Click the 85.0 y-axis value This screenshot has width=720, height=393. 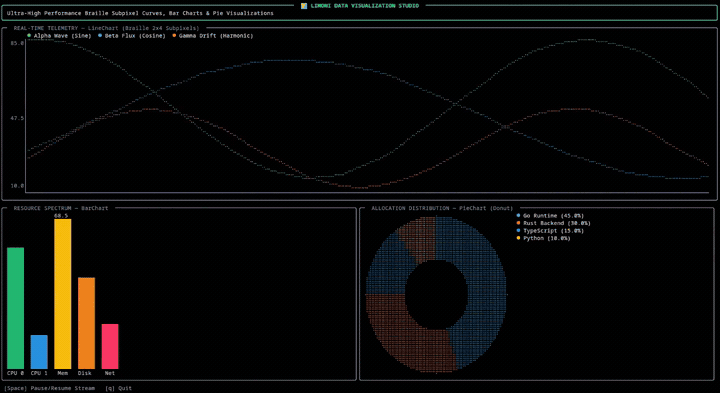click(17, 43)
